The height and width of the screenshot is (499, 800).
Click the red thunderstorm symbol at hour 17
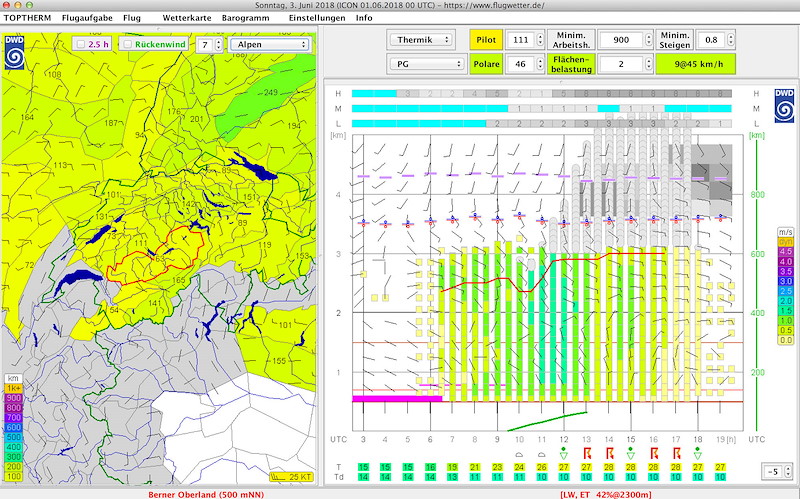pos(677,453)
